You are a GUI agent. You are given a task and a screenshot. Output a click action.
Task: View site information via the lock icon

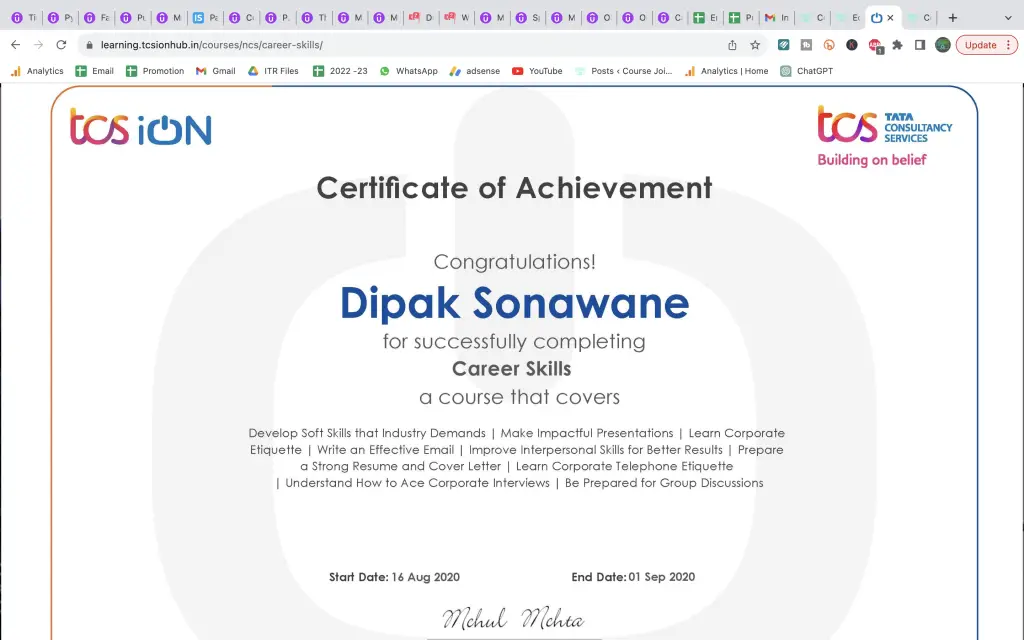[x=89, y=45]
